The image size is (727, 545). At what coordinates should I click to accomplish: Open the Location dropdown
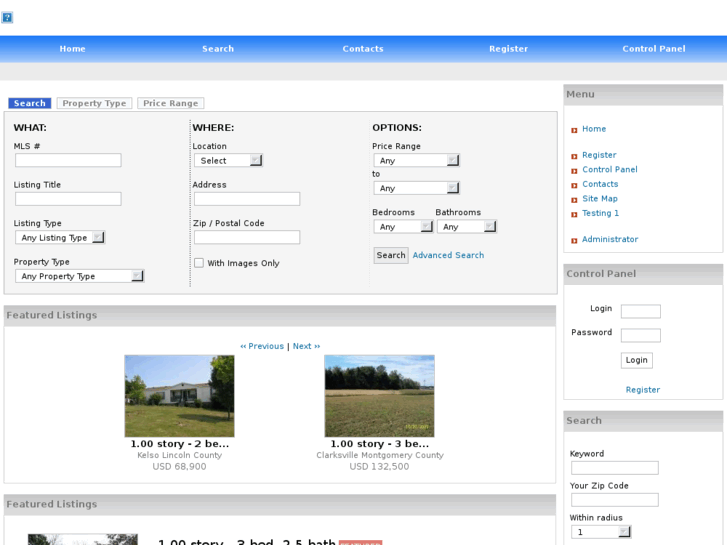click(228, 160)
